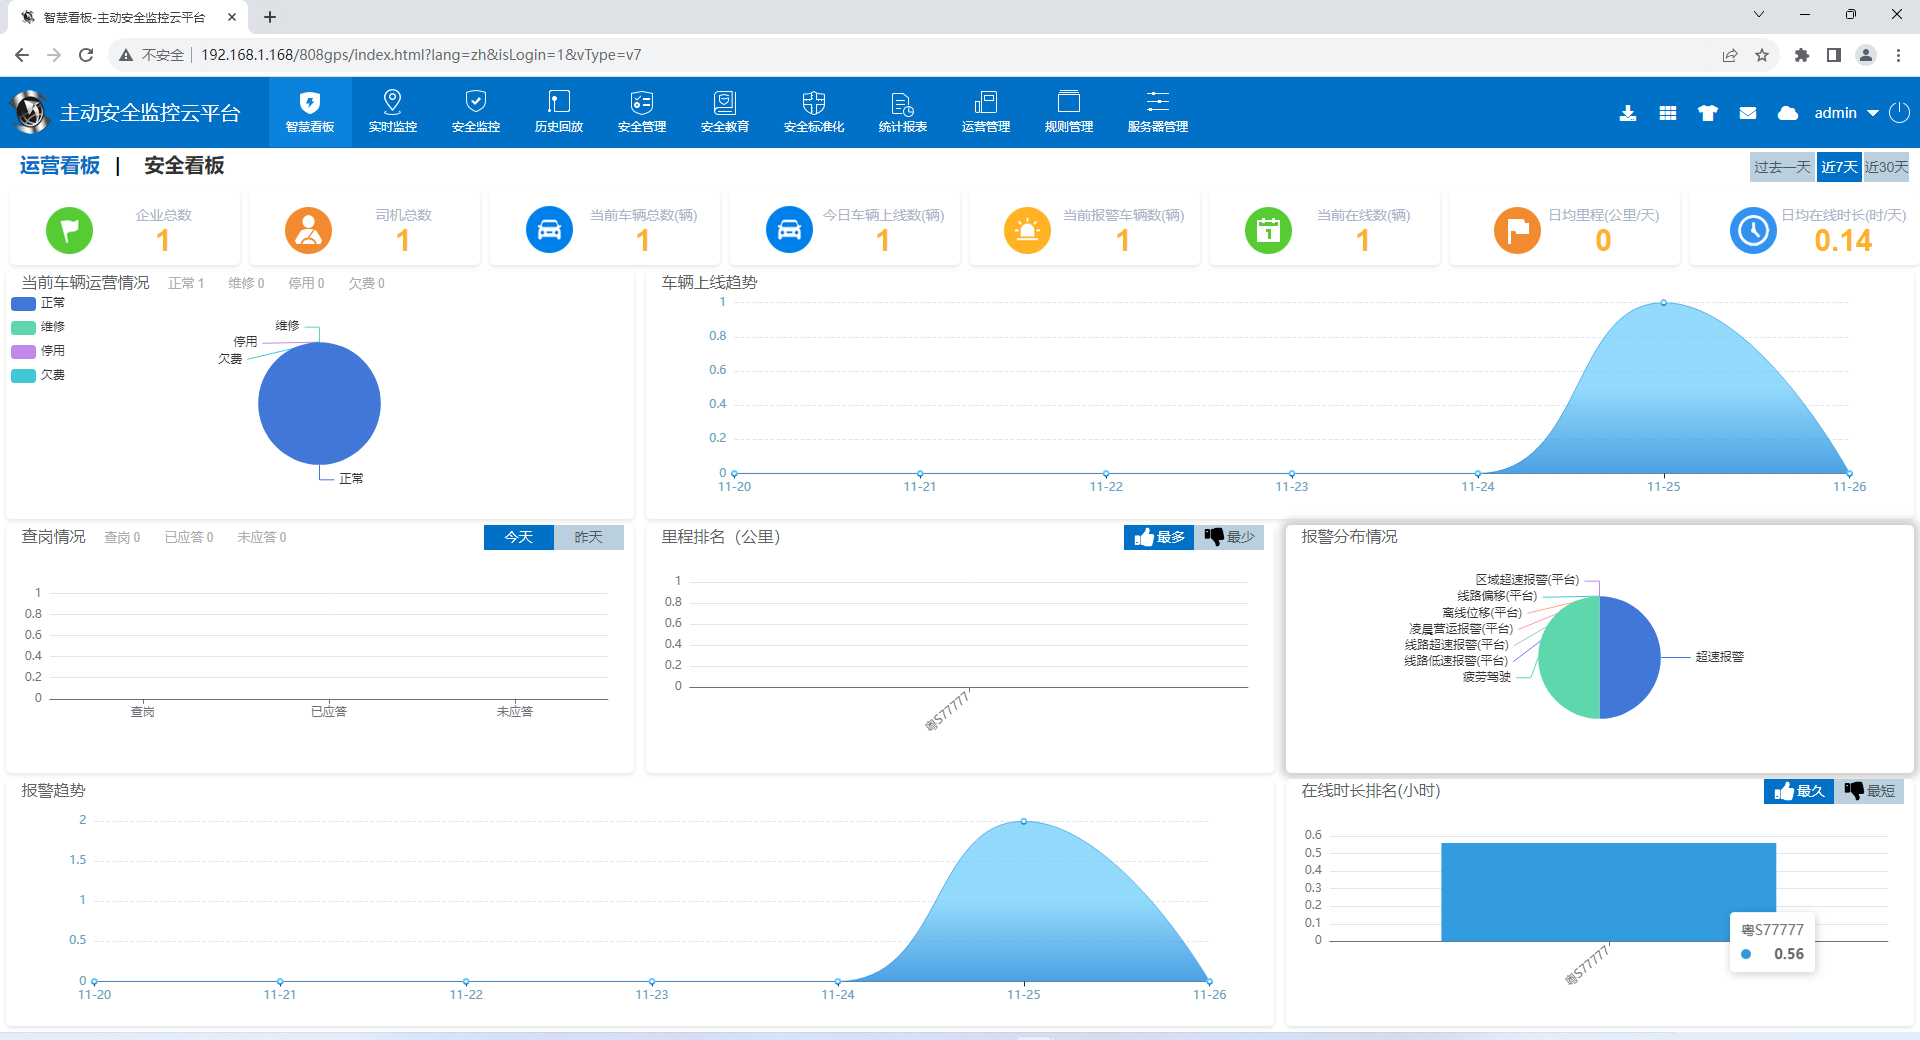Open 历史回放 history playback
This screenshot has height=1040, width=1920.
559,112
